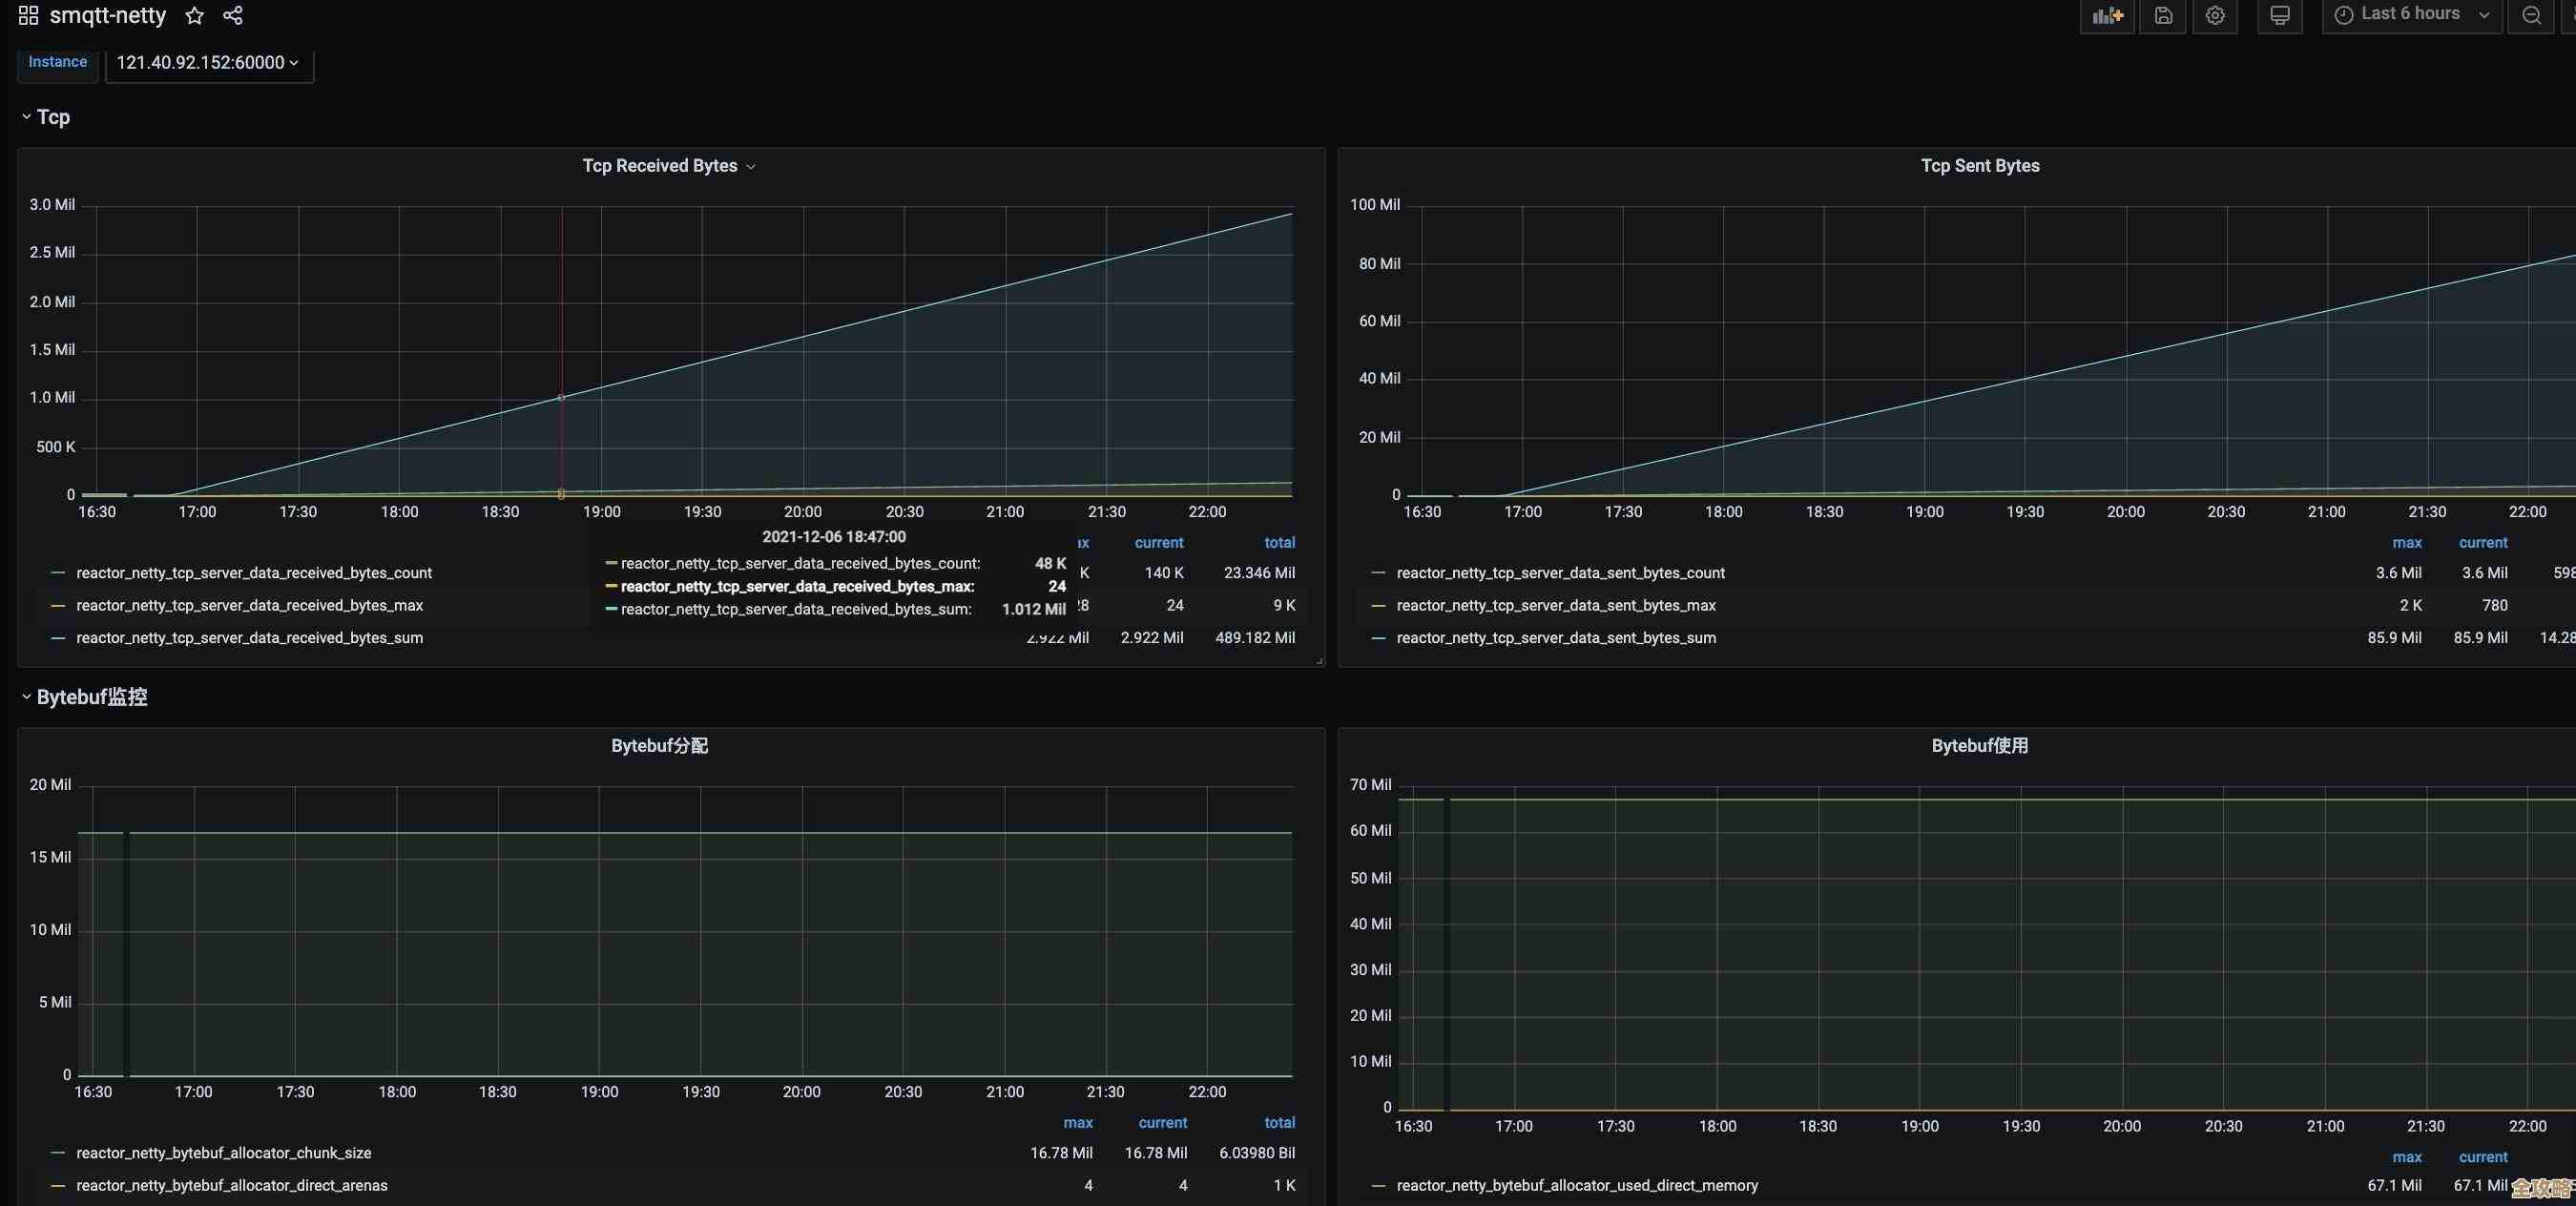This screenshot has width=2576, height=1206.
Task: Open the Last 6 hours time picker
Action: click(2411, 15)
